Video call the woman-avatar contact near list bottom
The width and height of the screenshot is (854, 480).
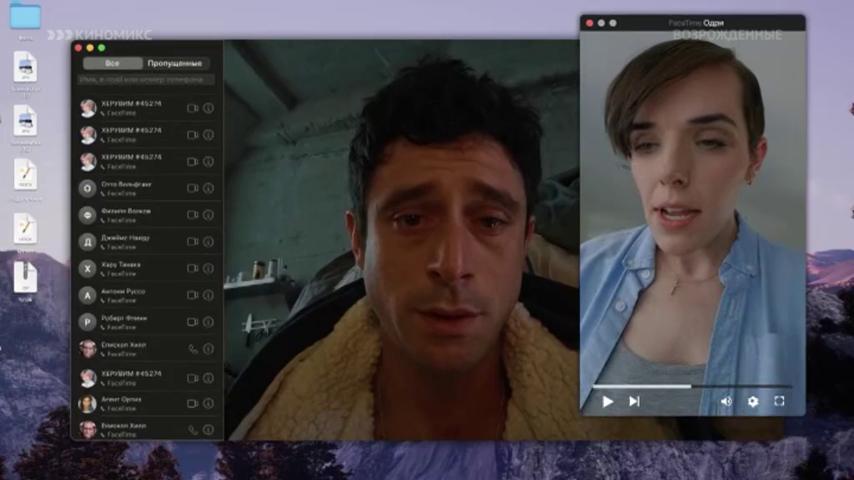coord(192,404)
